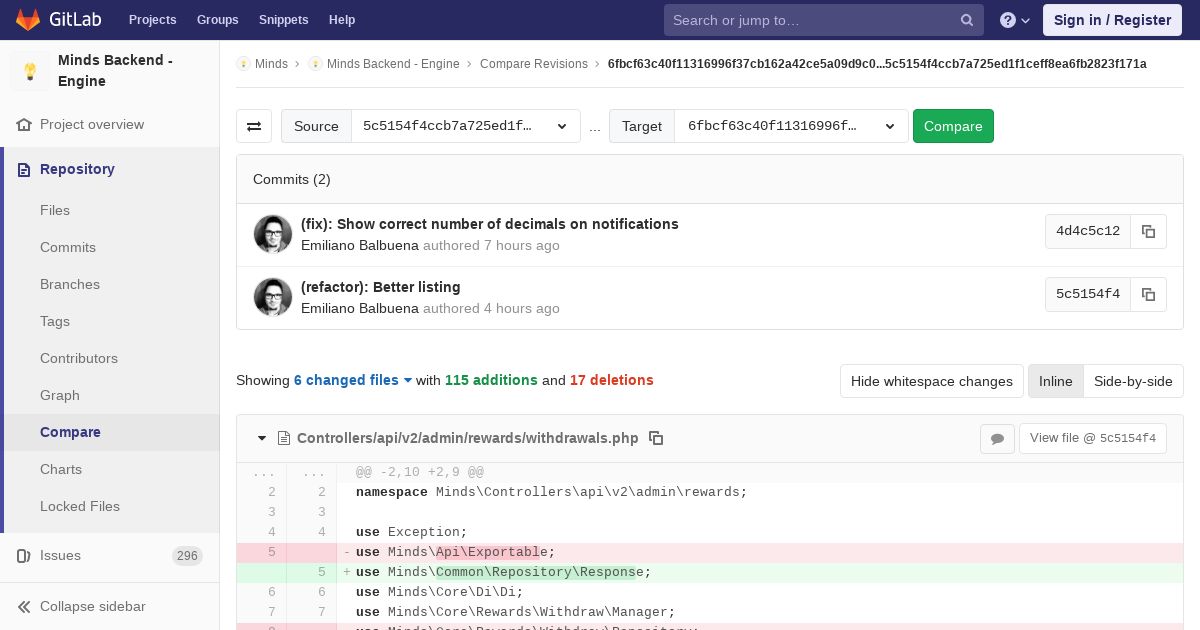The height and width of the screenshot is (630, 1200).
Task: Open Projects menu in top bar
Action: [x=152, y=20]
